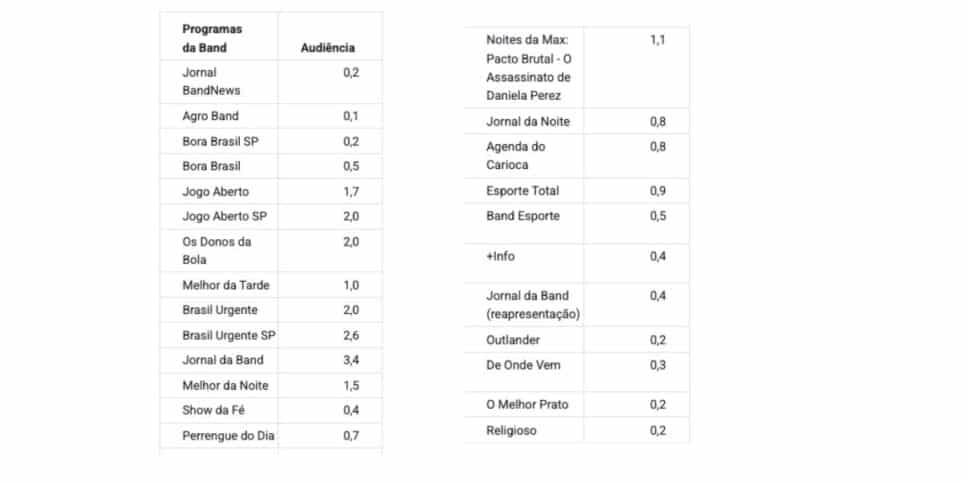Click the 'Noites da Max: Pacto Brutal' cell
Image resolution: width=966 pixels, height=483 pixels.
(528, 67)
